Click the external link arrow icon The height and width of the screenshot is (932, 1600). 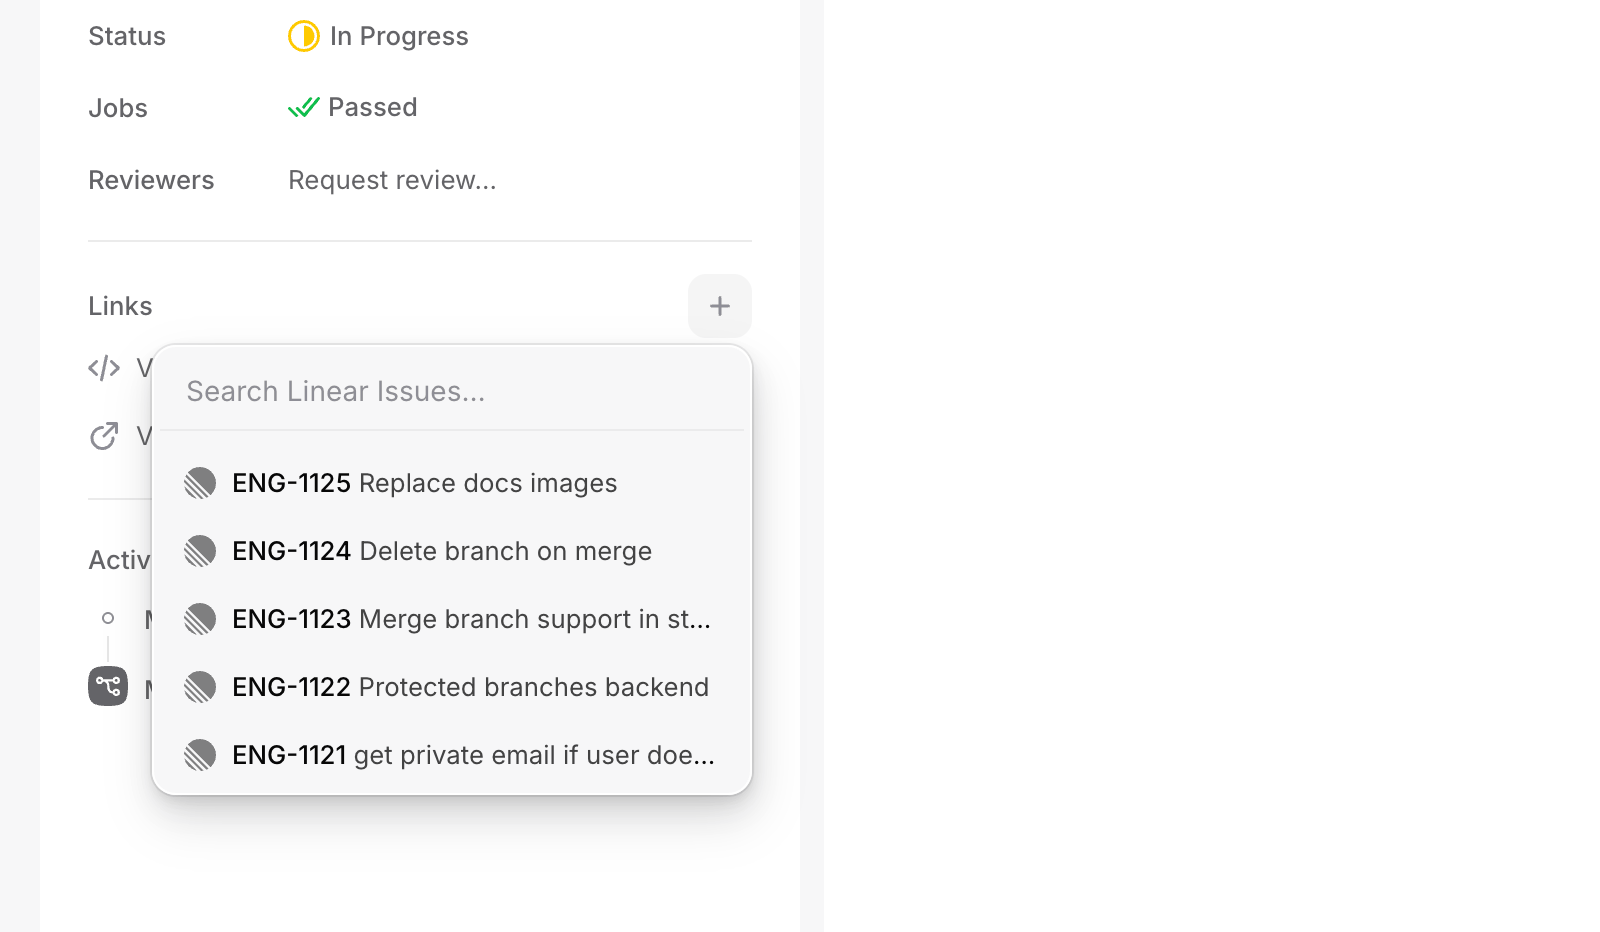click(x=104, y=436)
